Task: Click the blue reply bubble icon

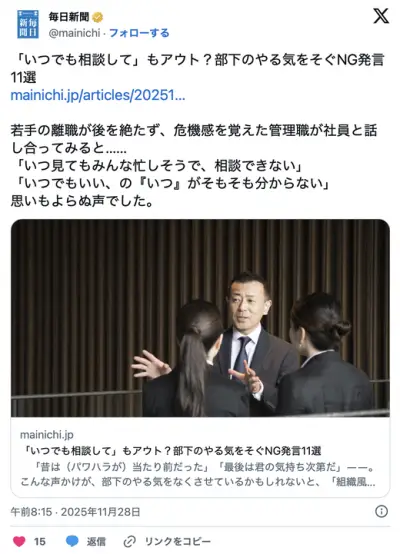Action: [72, 541]
